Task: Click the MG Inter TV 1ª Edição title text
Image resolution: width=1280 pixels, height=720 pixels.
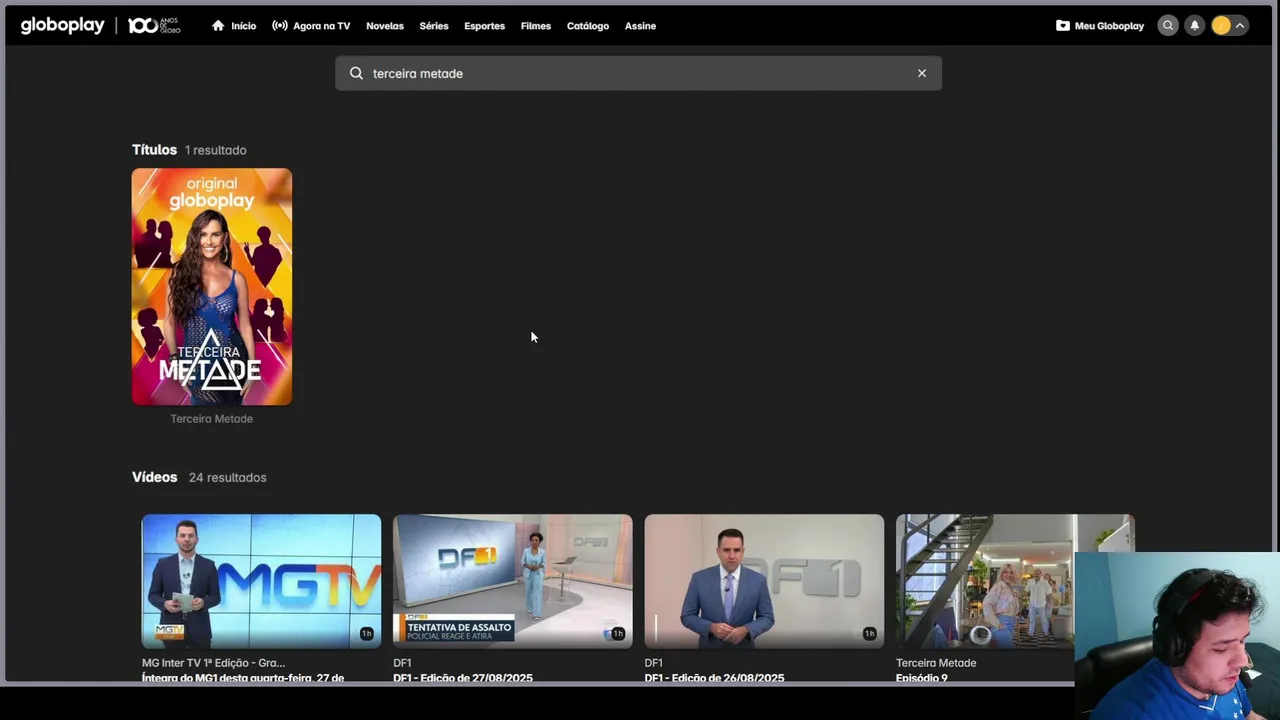Action: pyautogui.click(x=213, y=663)
